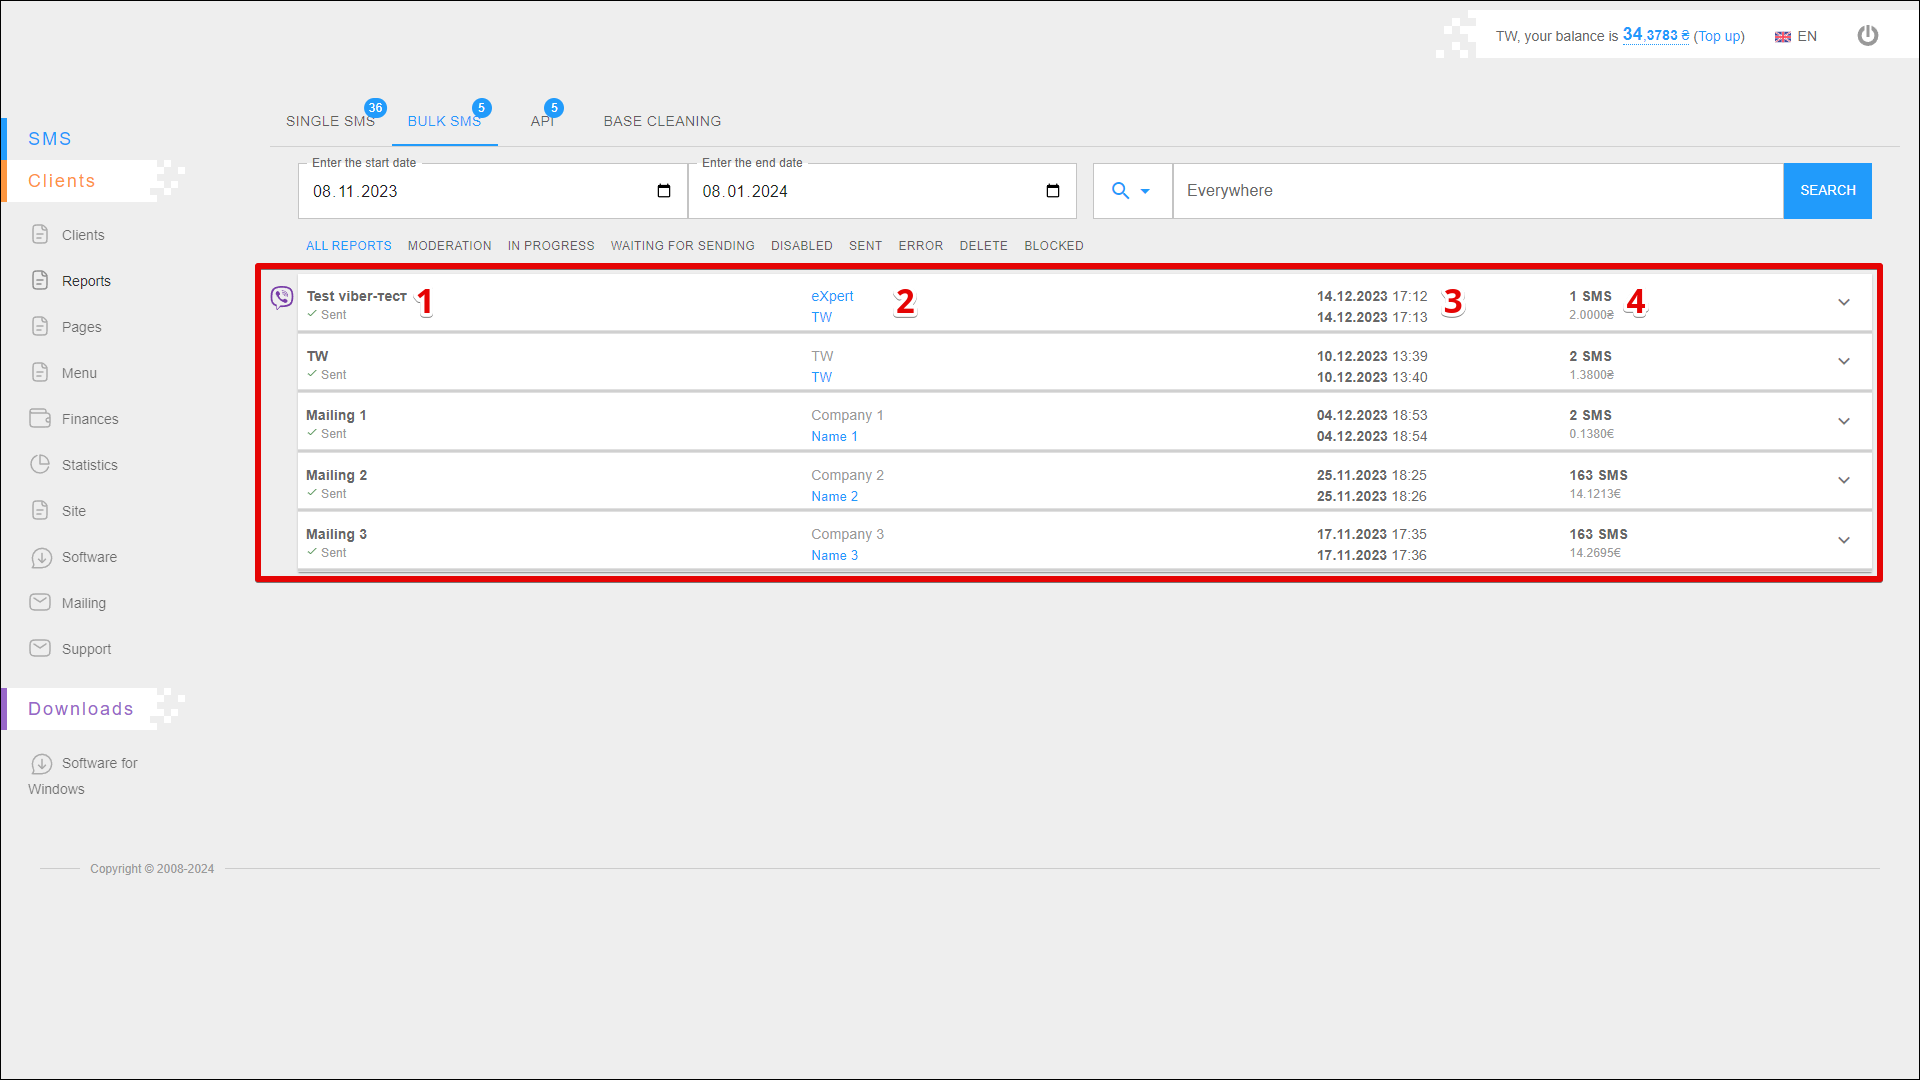Image resolution: width=1920 pixels, height=1080 pixels.
Task: Expand the Mailing 2 report row
Action: click(x=1844, y=481)
